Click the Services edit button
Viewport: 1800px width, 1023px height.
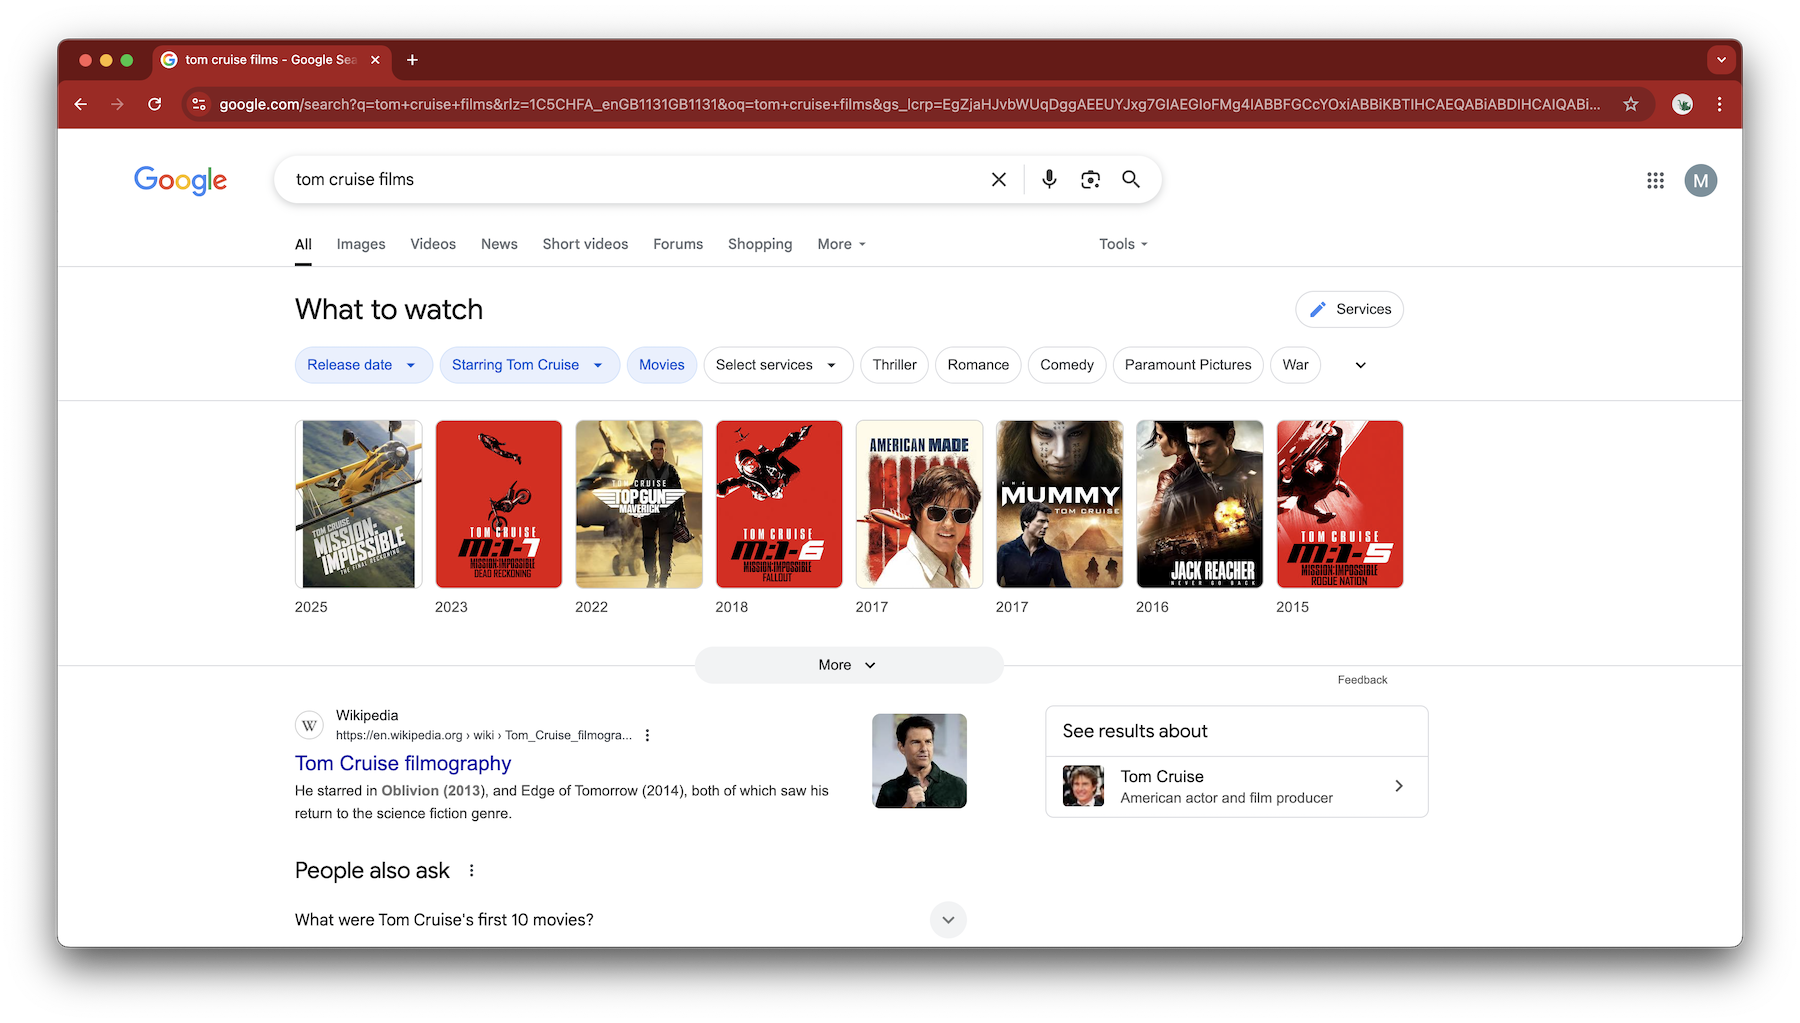(x=1349, y=309)
